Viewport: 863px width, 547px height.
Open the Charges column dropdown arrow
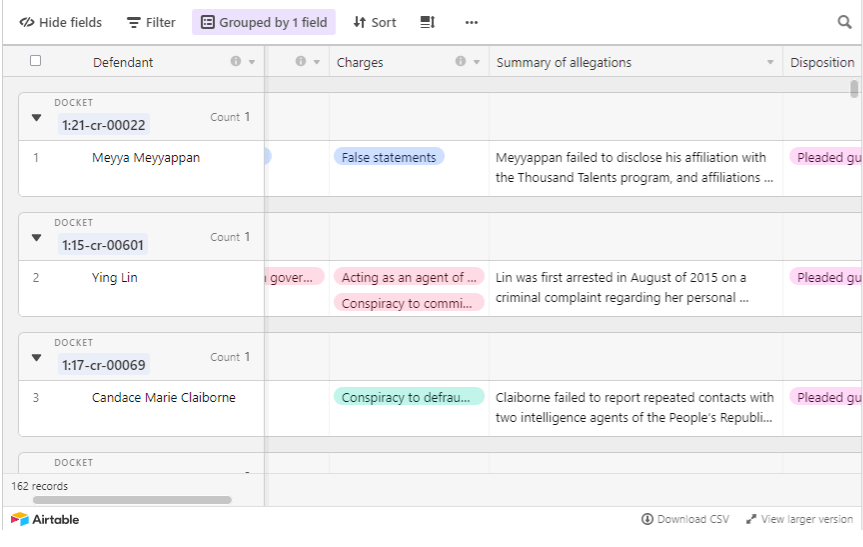[476, 62]
